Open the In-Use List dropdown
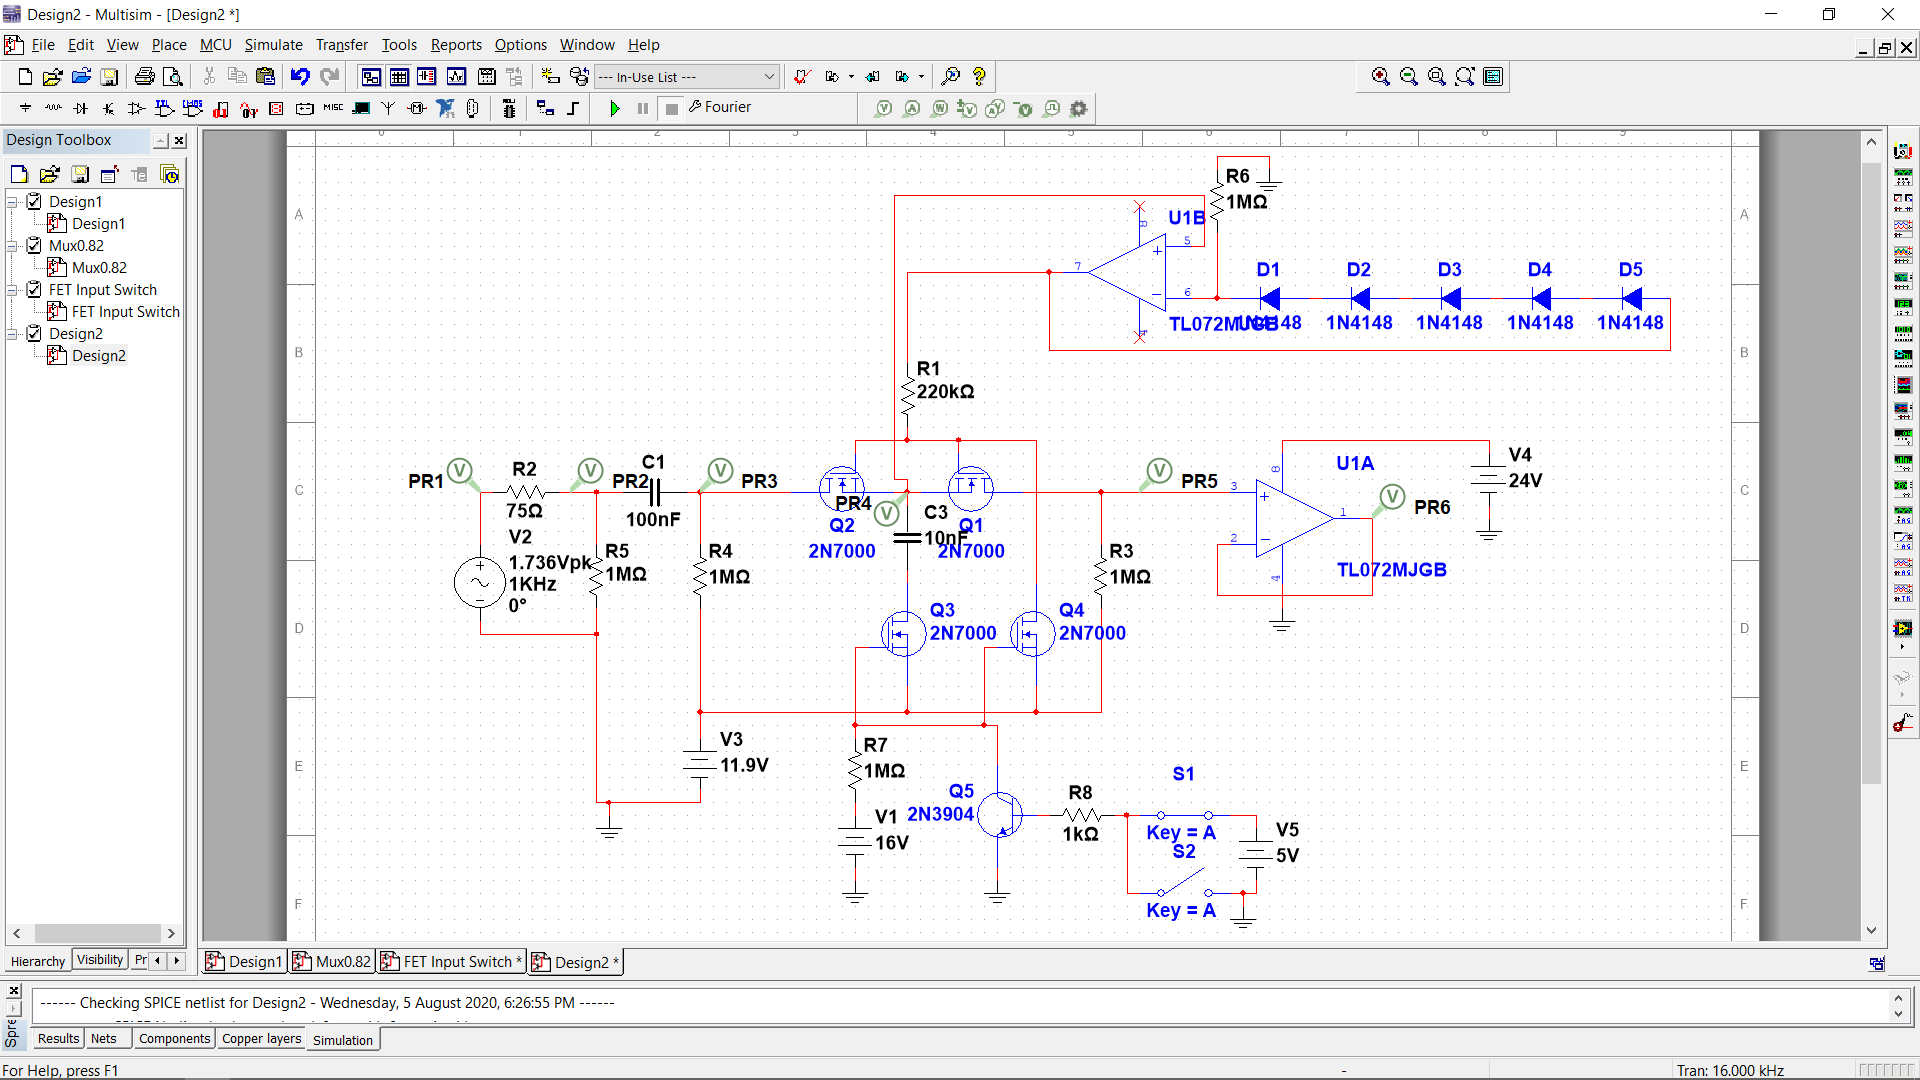The image size is (1920, 1080). coord(686,77)
